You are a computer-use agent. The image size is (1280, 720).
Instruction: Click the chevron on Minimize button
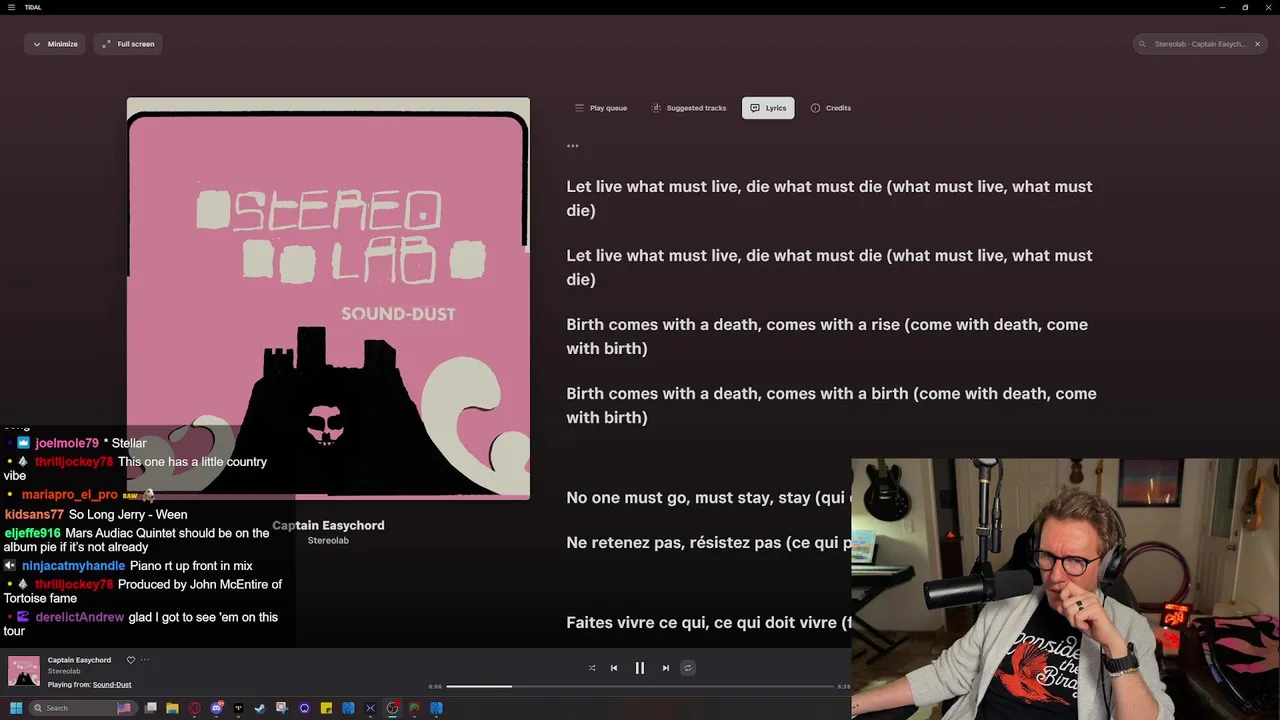(x=37, y=44)
